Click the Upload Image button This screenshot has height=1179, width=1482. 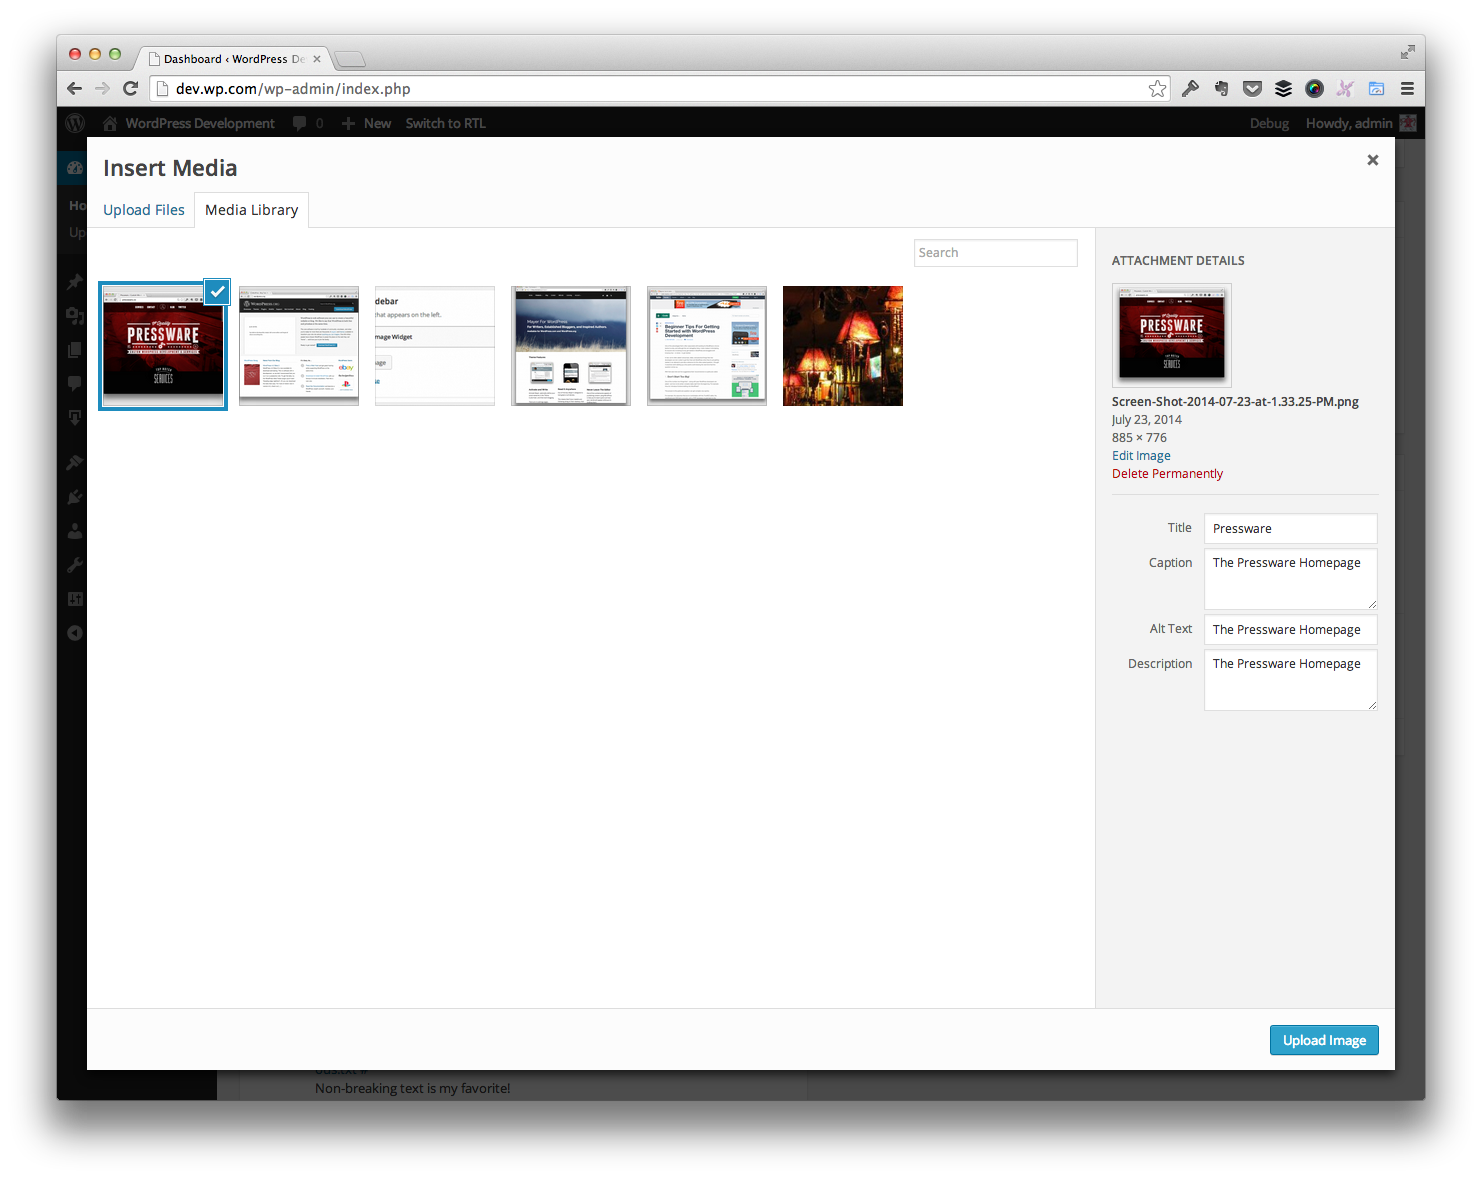point(1324,1040)
